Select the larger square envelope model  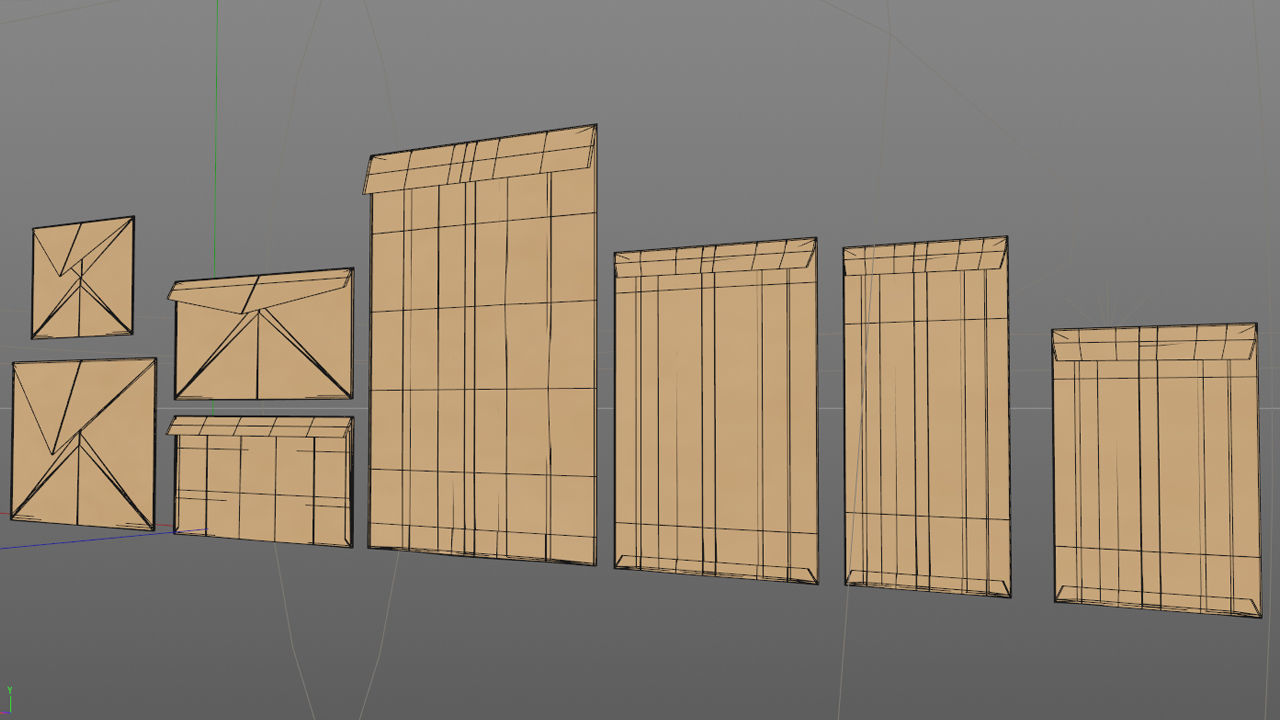84,444
